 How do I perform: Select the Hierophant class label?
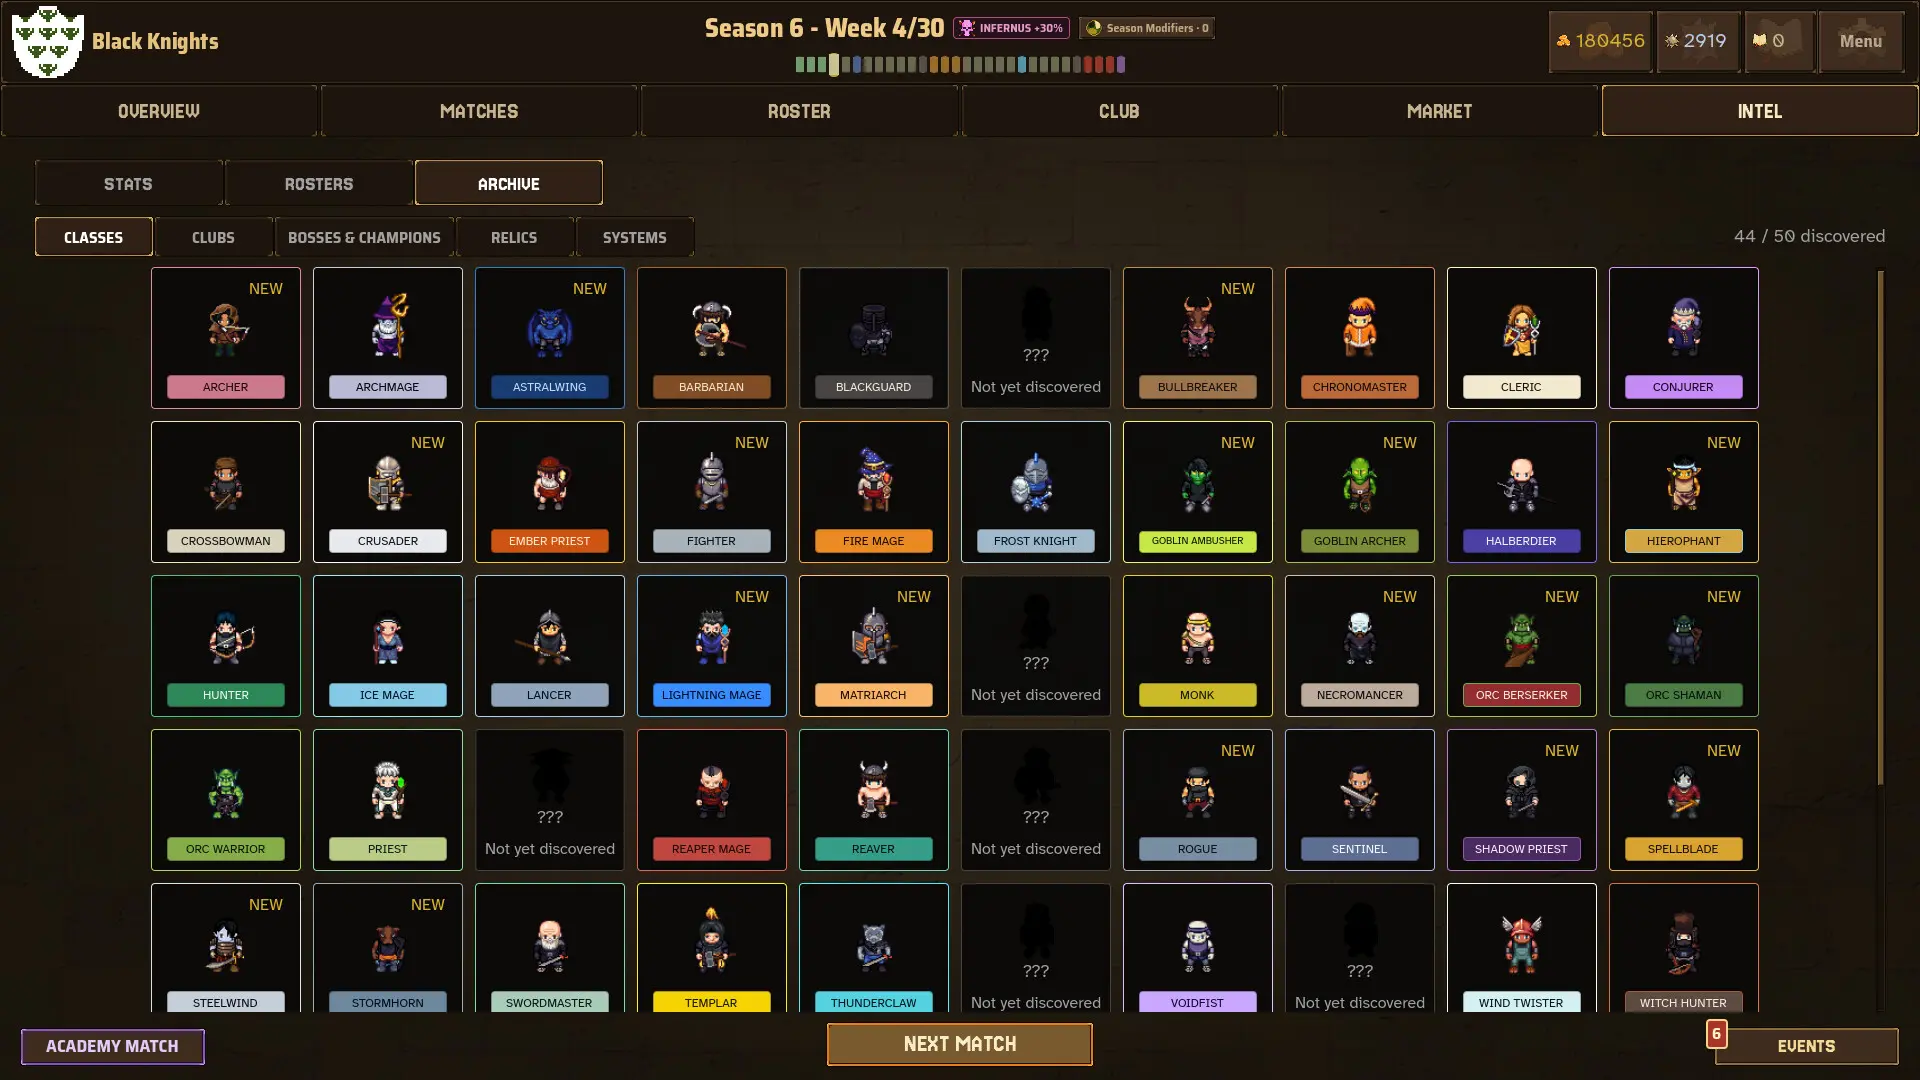[x=1684, y=541]
